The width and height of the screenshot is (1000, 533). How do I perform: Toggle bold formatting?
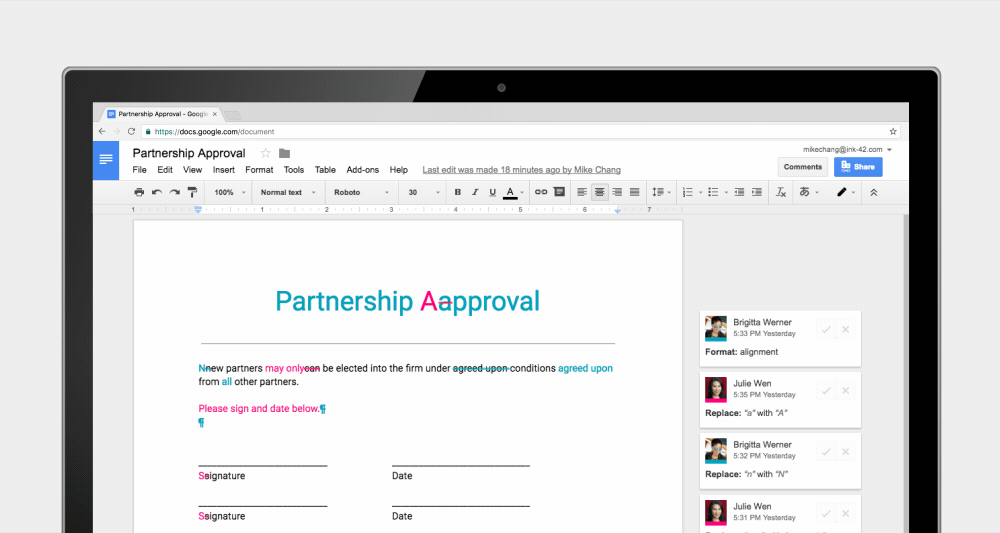[457, 192]
